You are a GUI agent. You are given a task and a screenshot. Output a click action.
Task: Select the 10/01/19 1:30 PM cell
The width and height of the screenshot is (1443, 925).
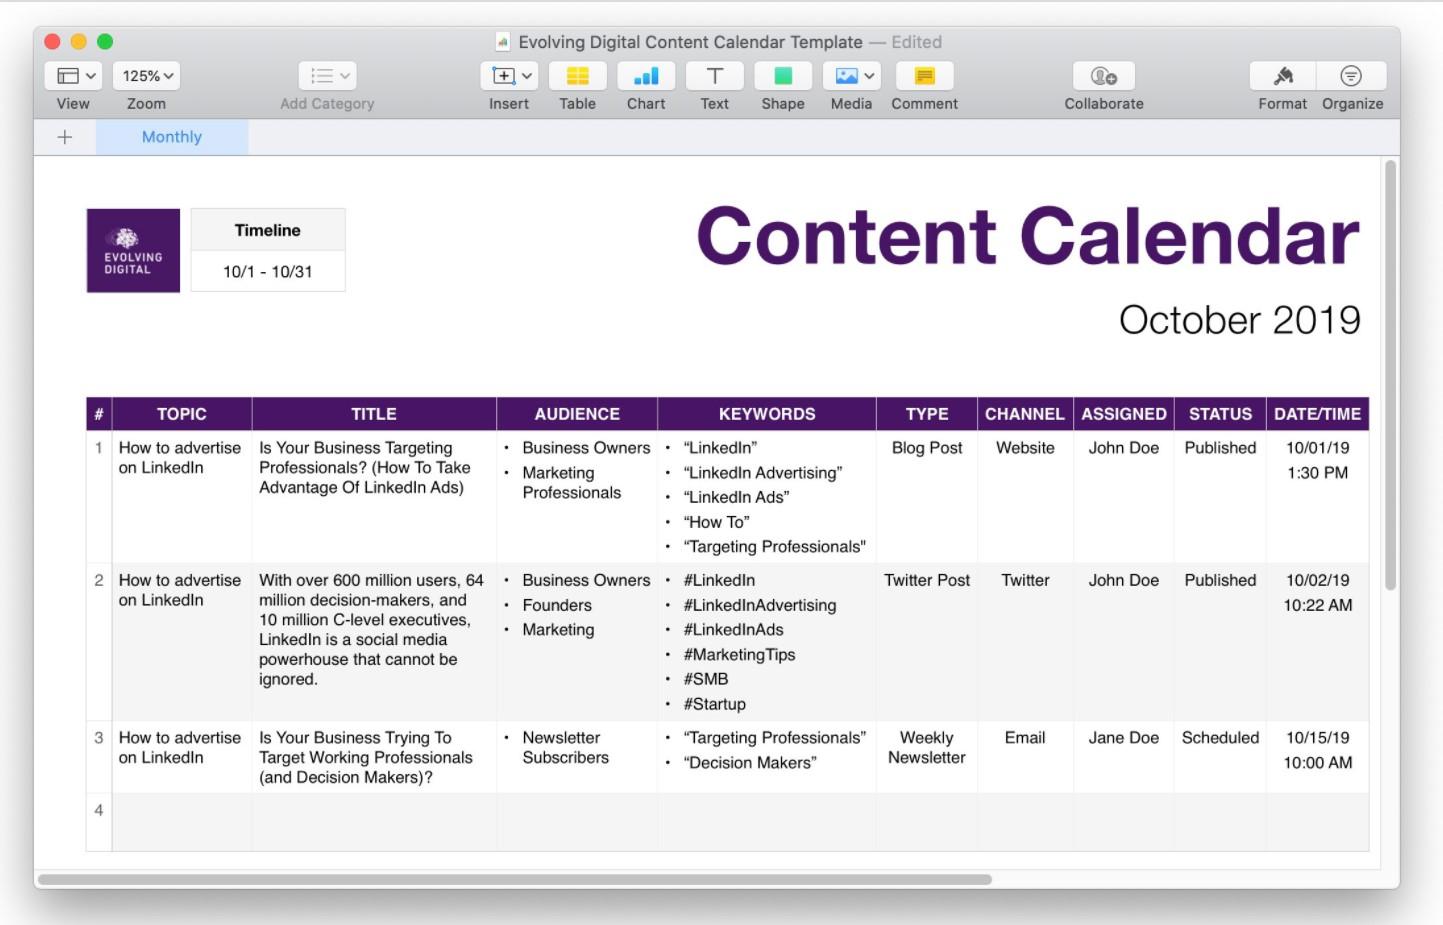pyautogui.click(x=1318, y=496)
